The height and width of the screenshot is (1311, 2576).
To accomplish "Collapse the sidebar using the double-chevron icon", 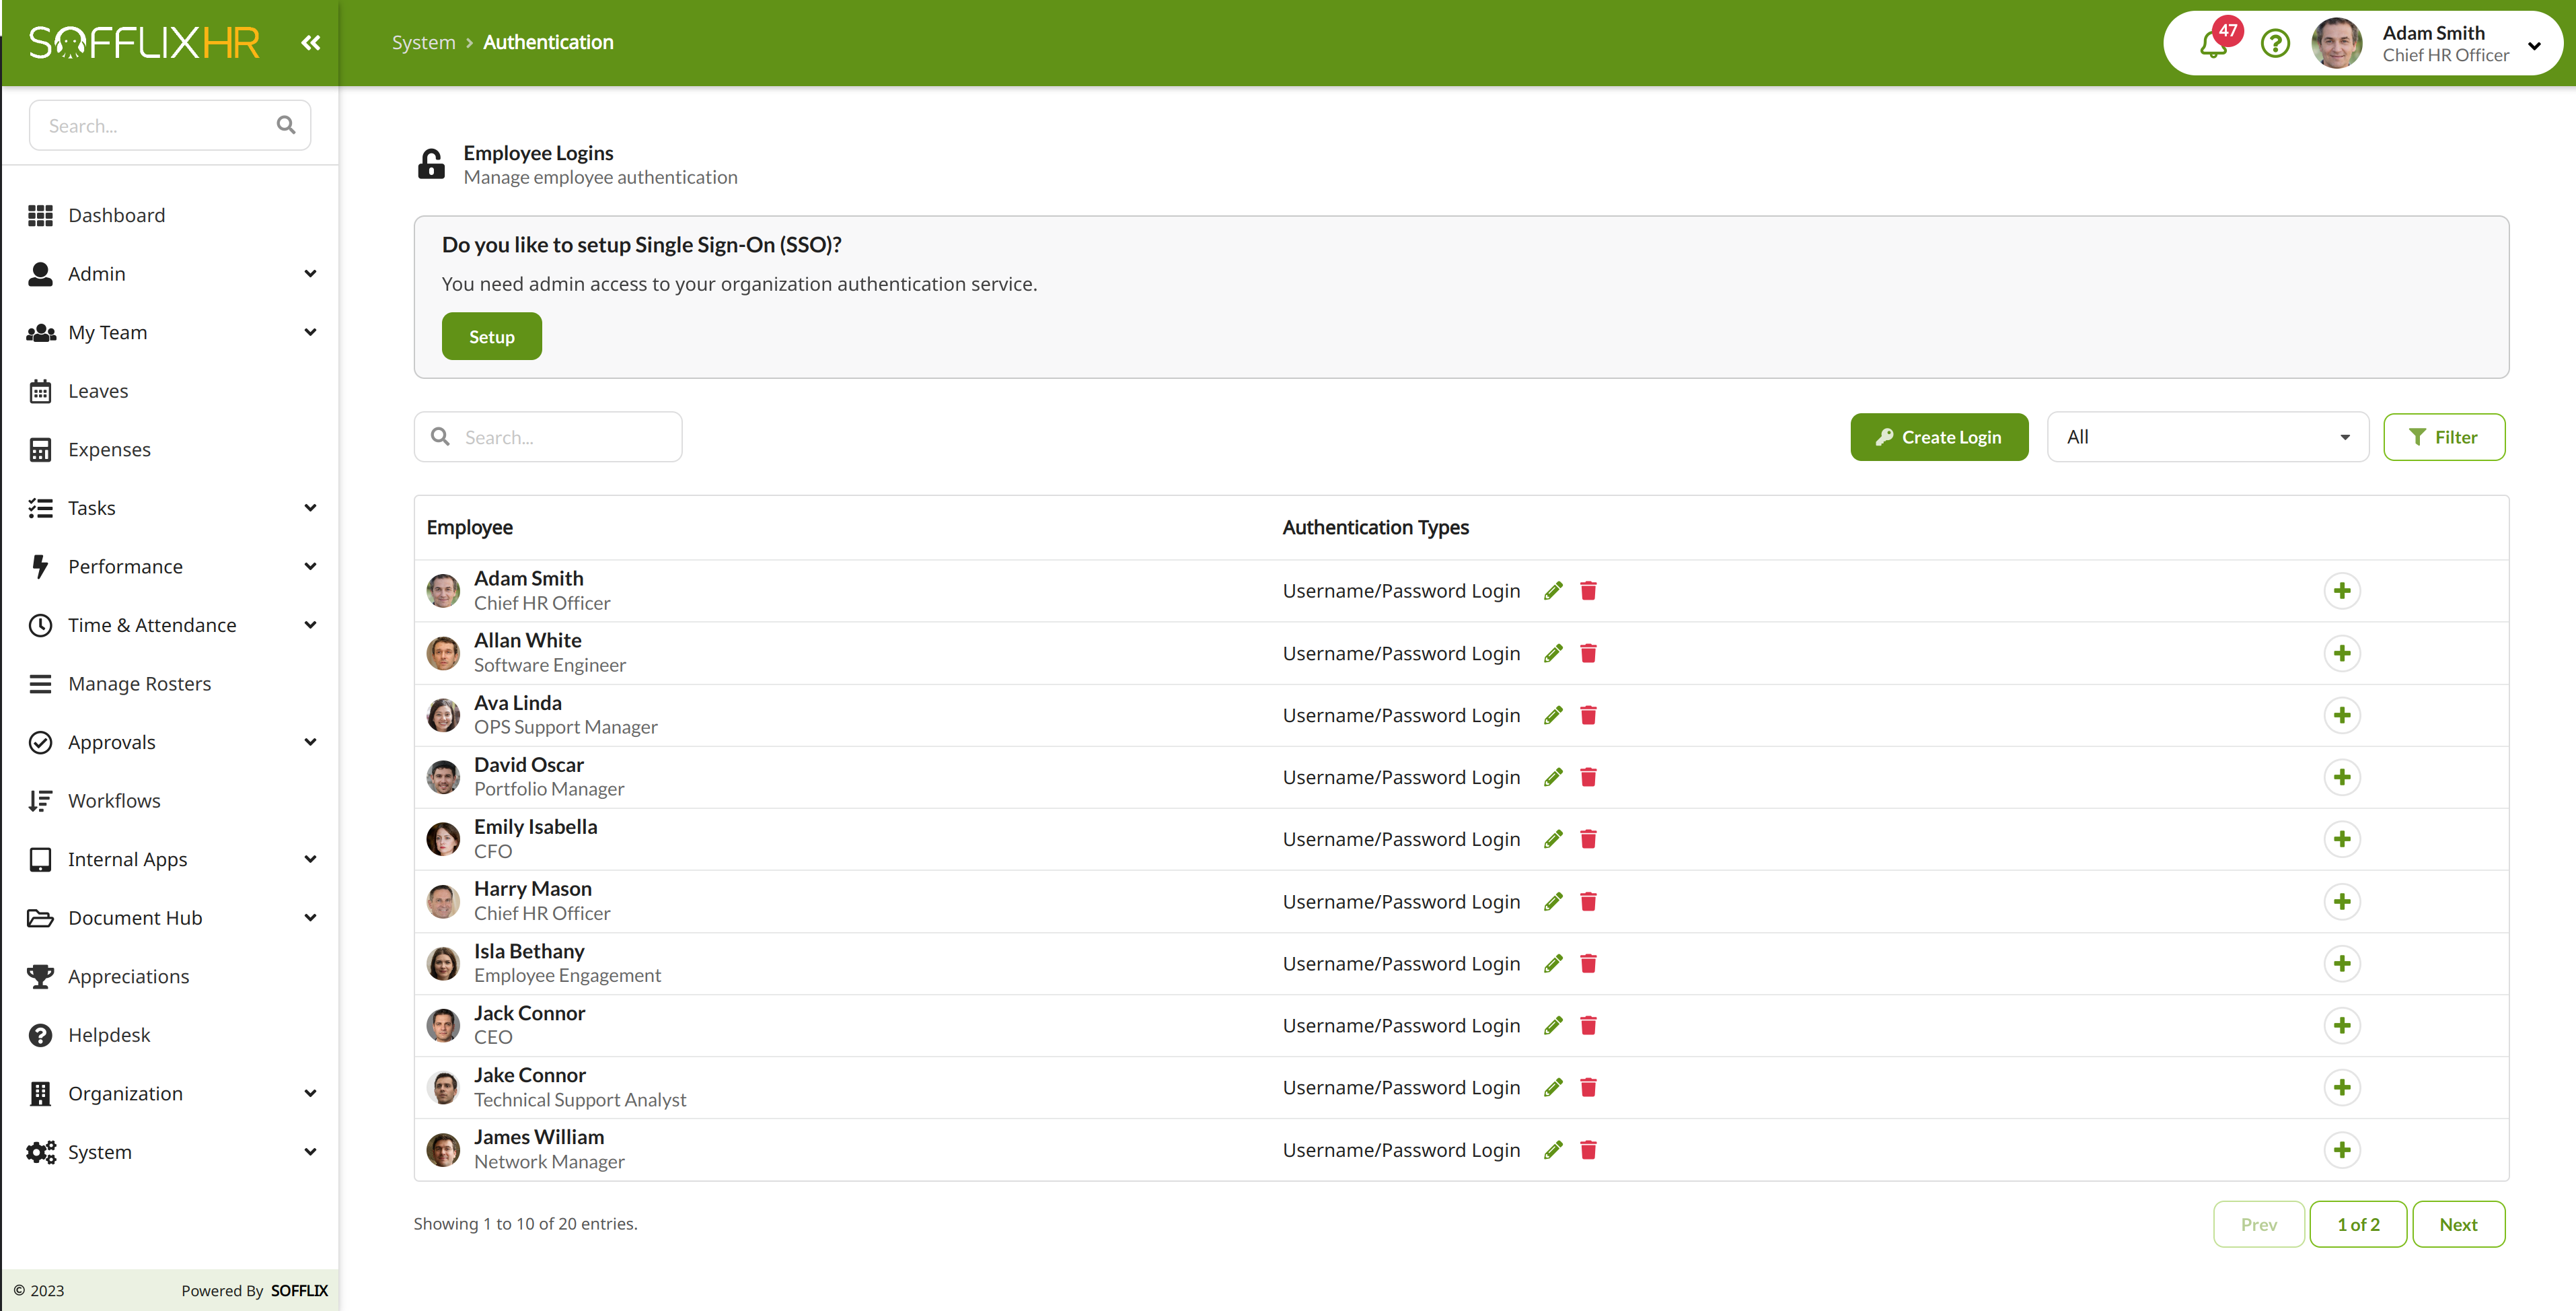I will [310, 42].
